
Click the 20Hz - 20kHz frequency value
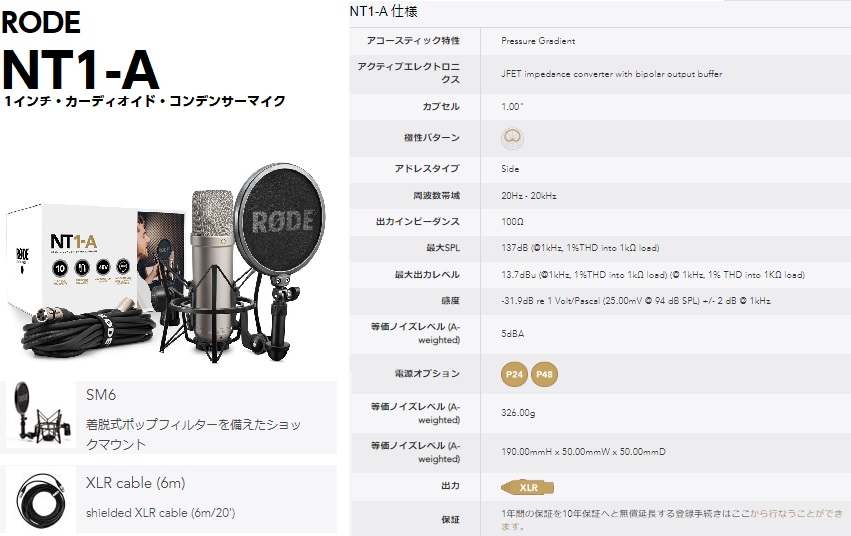(x=529, y=195)
